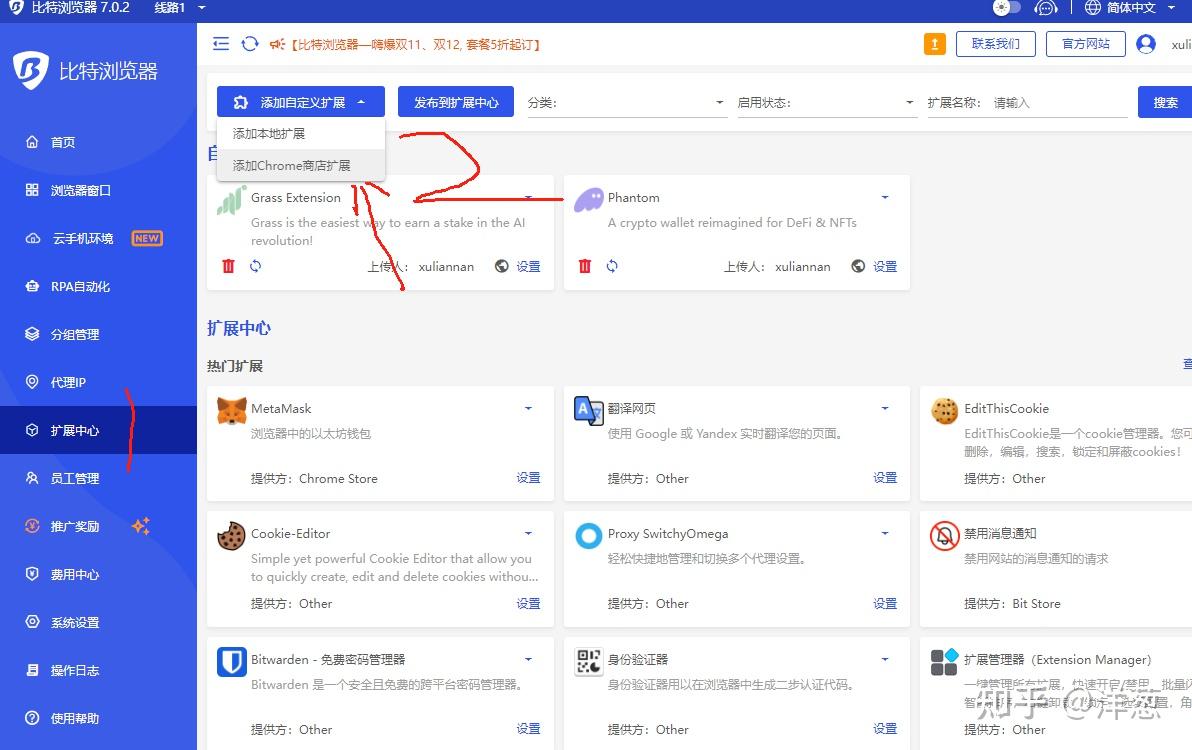The image size is (1192, 750).
Task: Toggle the light/dark theme switch
Action: click(1007, 8)
